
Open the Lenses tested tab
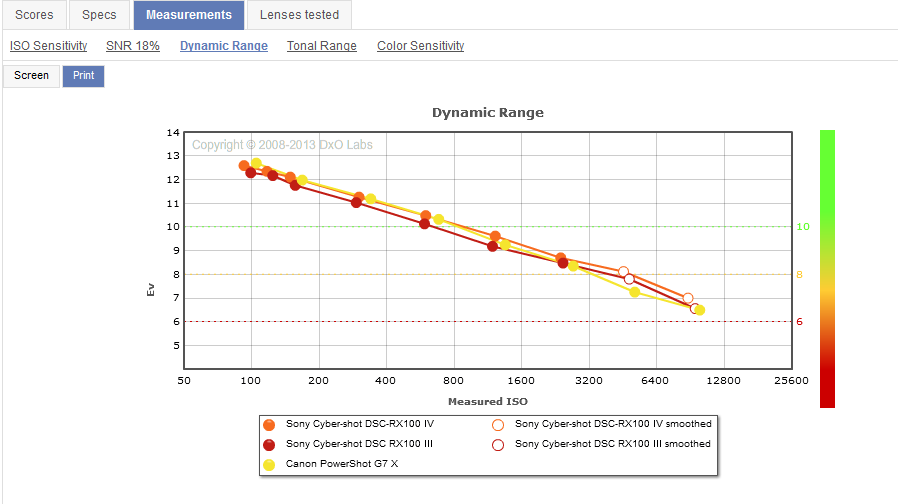tap(300, 15)
